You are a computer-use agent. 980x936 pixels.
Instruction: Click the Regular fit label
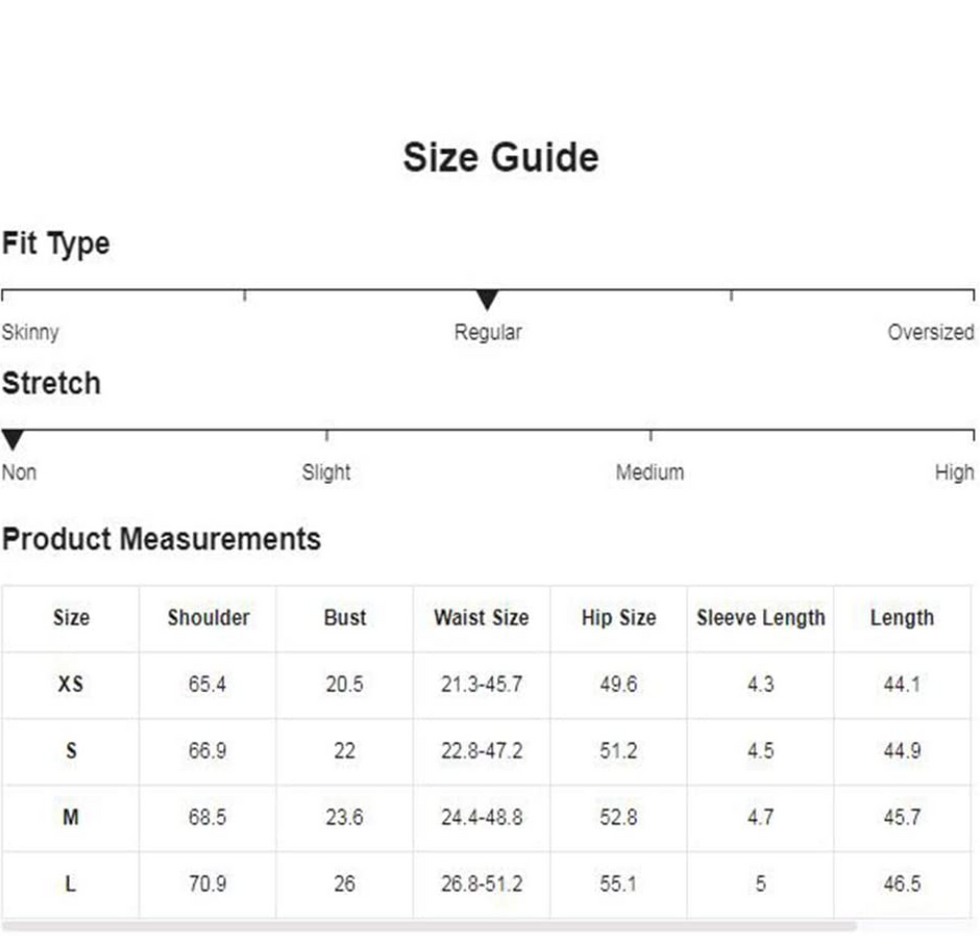pyautogui.click(x=488, y=332)
